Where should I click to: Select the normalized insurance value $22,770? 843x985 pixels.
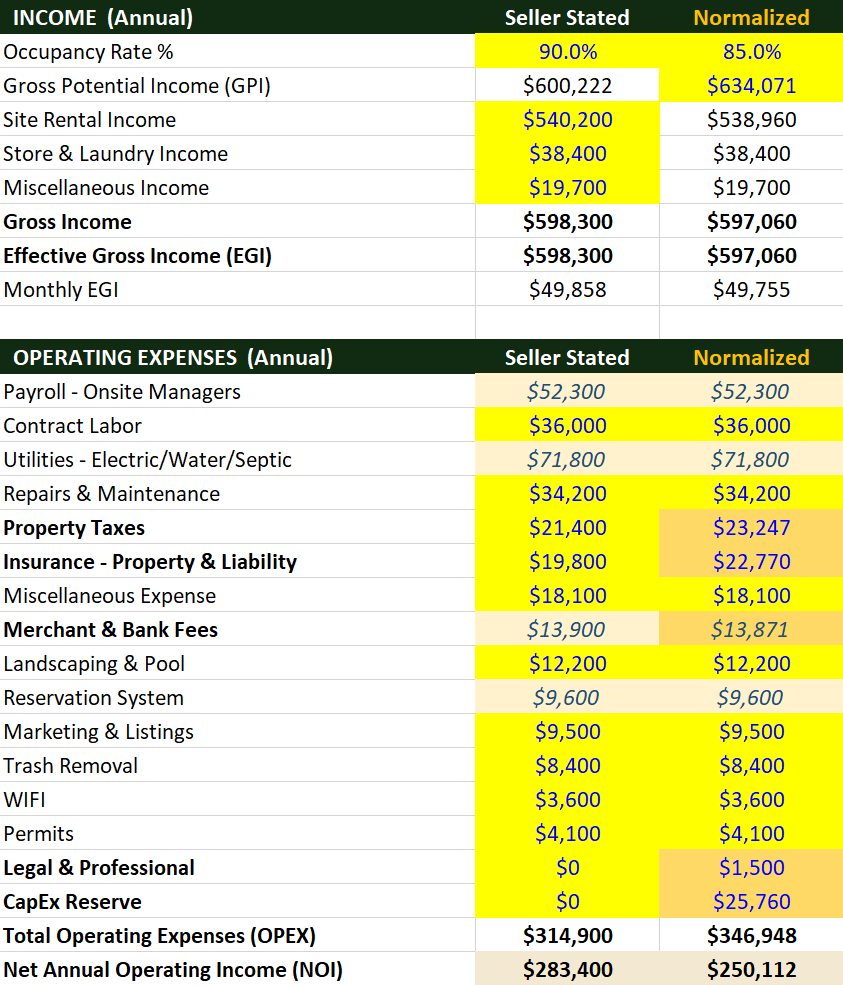pos(751,561)
